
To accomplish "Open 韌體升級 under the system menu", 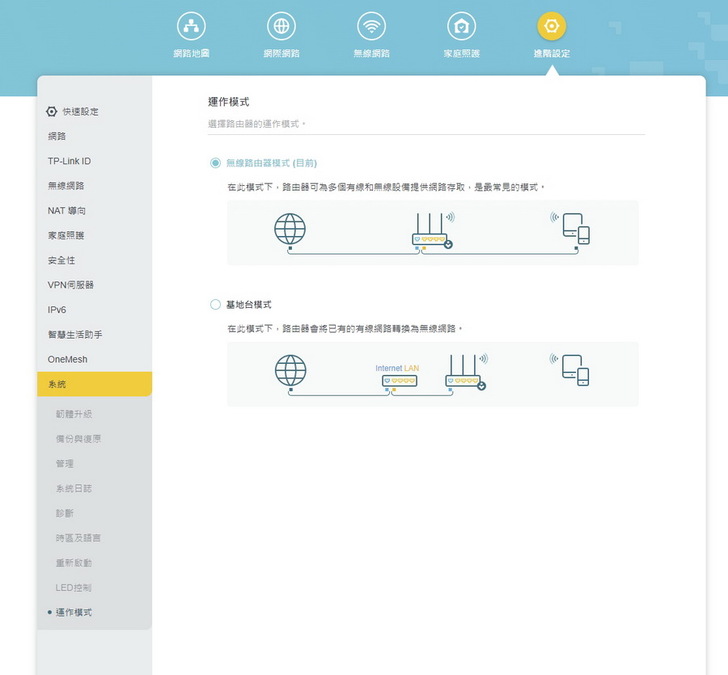I will (x=73, y=414).
